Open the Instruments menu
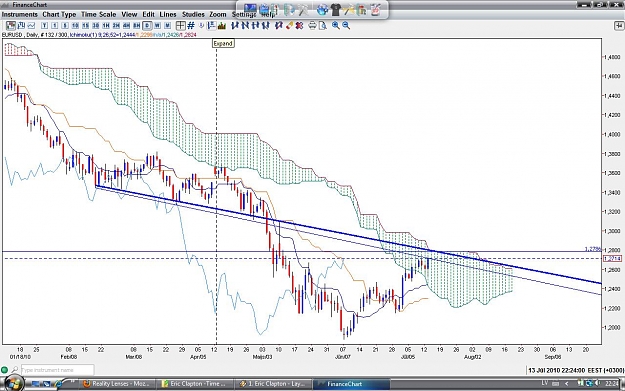 [x=20, y=14]
